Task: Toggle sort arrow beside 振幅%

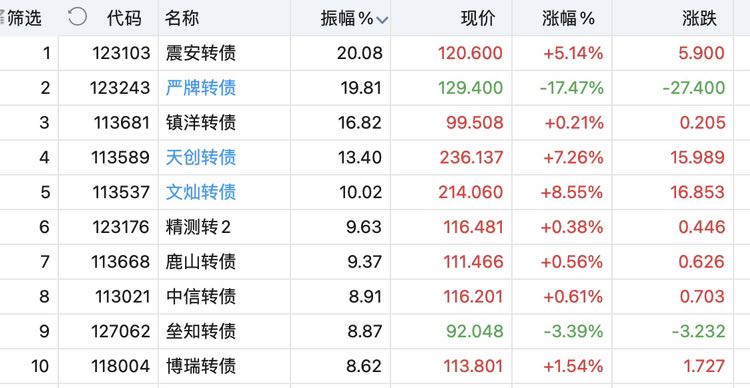Action: point(382,20)
